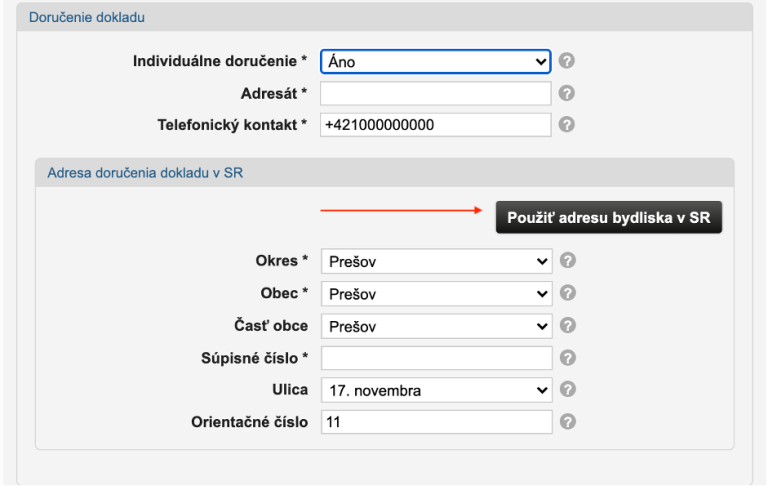768x486 pixels.
Task: Click the Okres * label
Action: pyautogui.click(x=282, y=261)
